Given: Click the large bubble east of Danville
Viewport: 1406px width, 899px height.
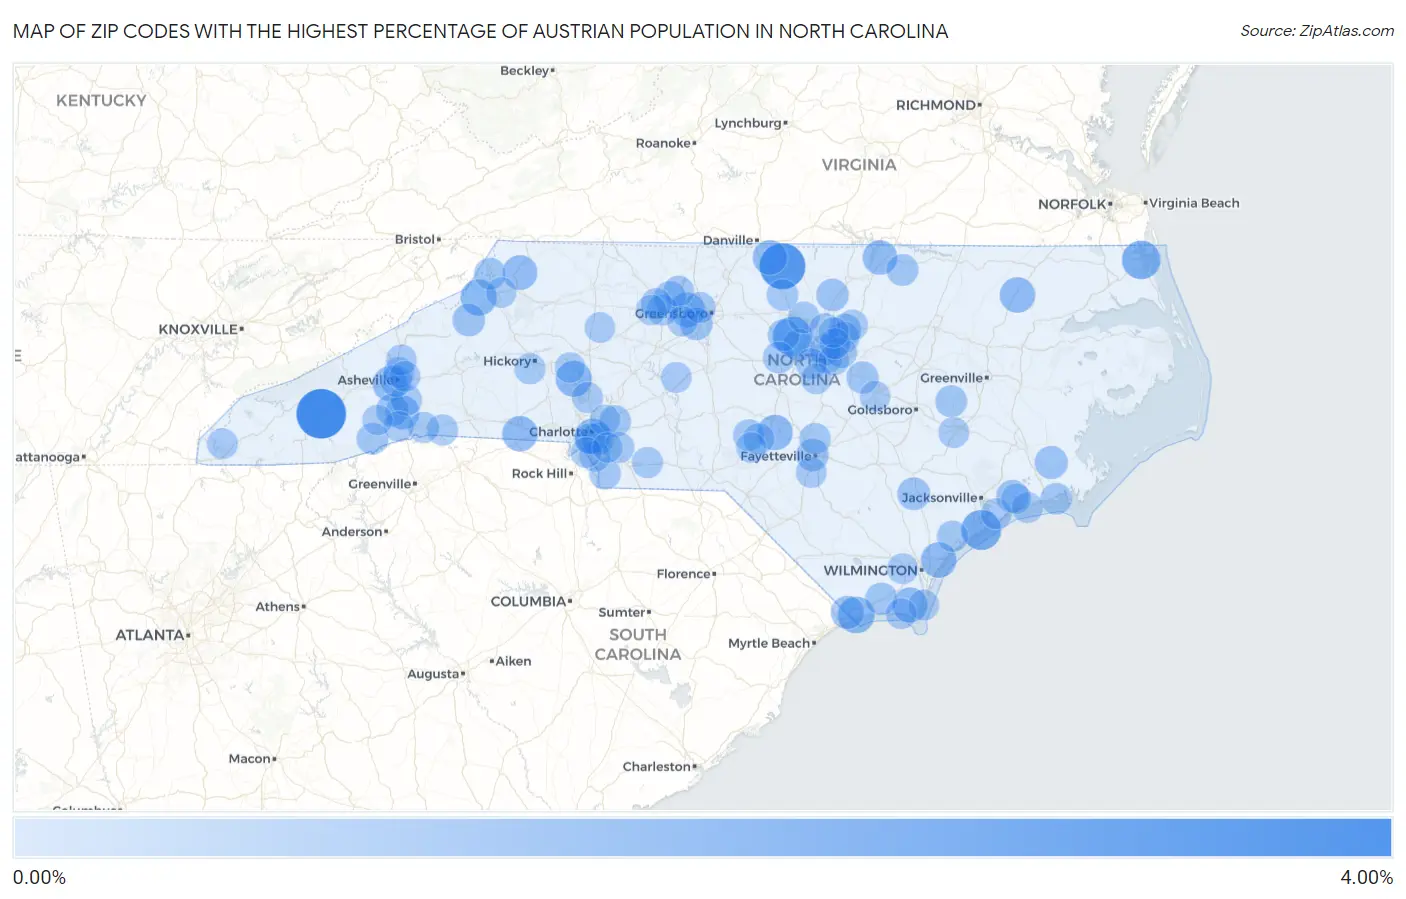Looking at the screenshot, I should tap(782, 266).
